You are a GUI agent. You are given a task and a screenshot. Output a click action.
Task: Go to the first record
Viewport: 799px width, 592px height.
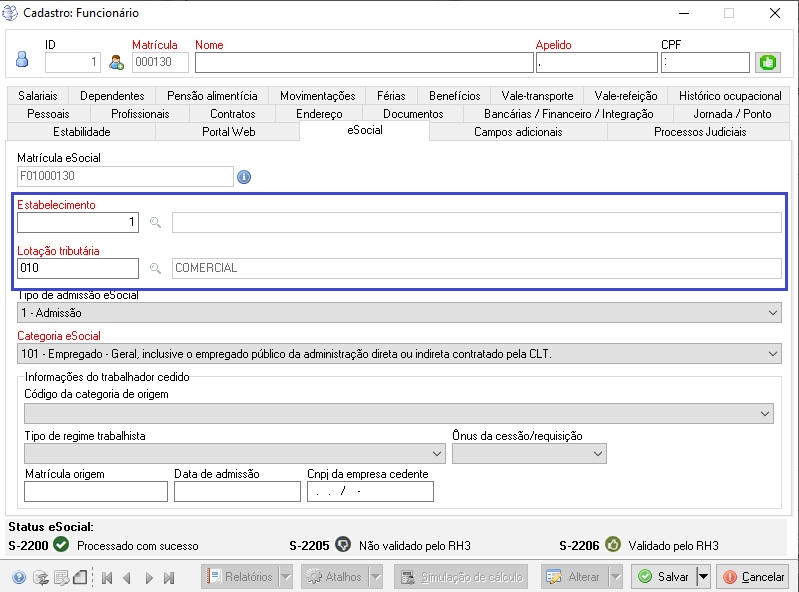(106, 577)
